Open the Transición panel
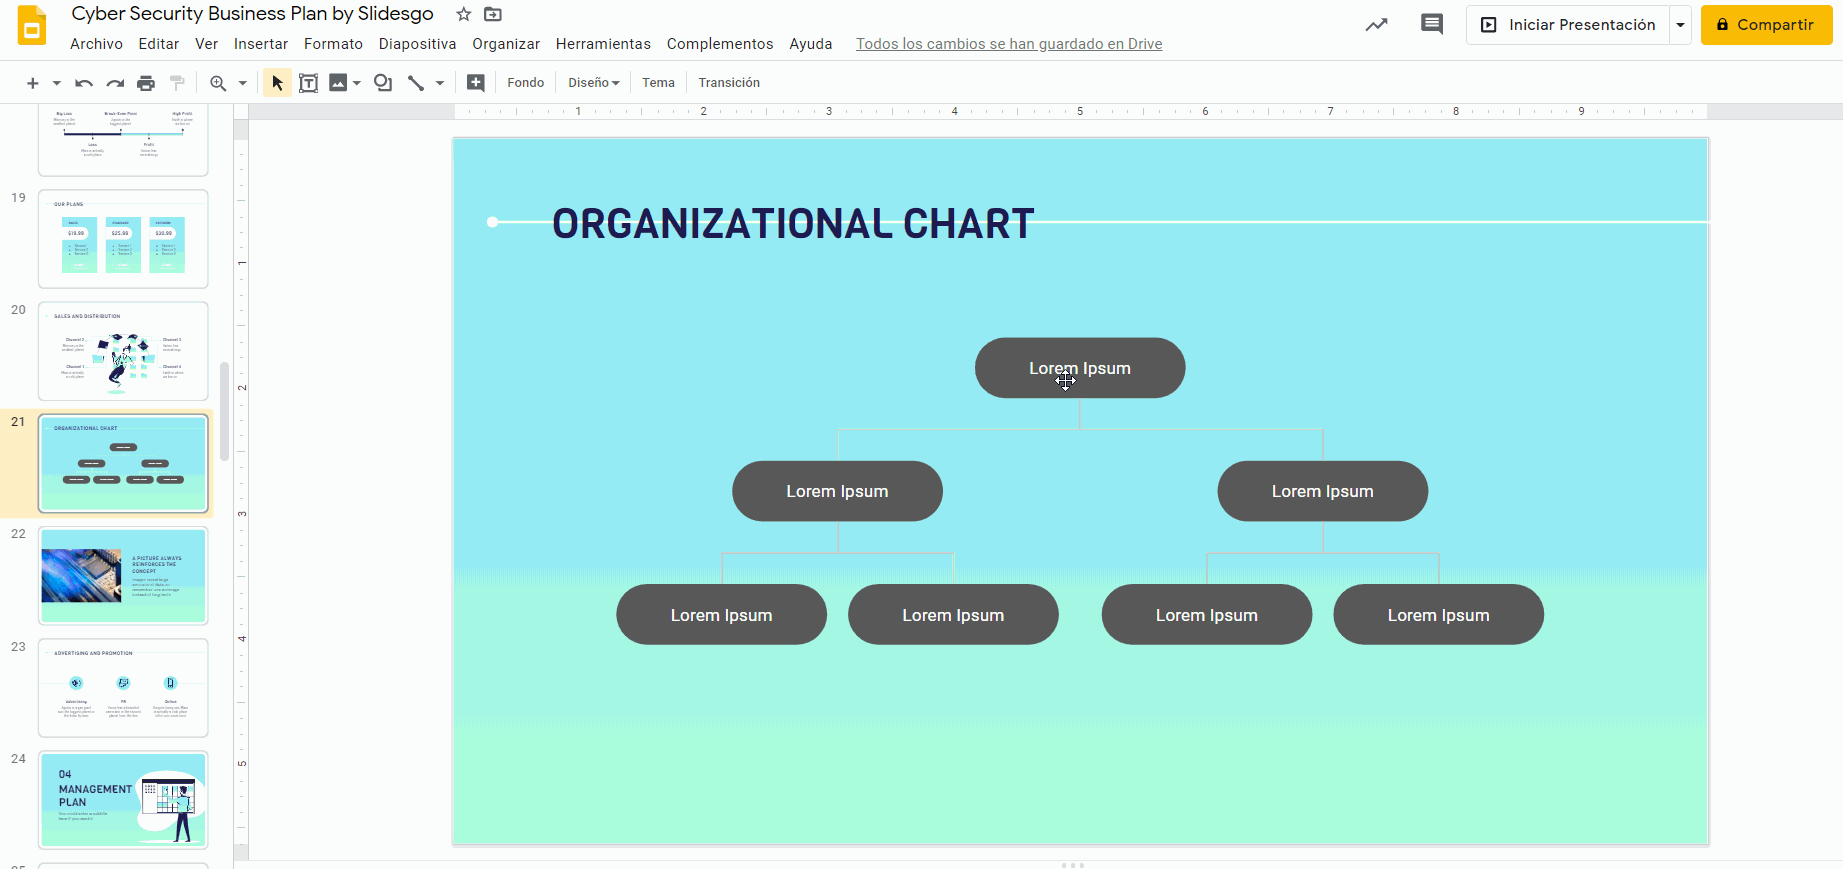Image resolution: width=1843 pixels, height=869 pixels. 729,83
